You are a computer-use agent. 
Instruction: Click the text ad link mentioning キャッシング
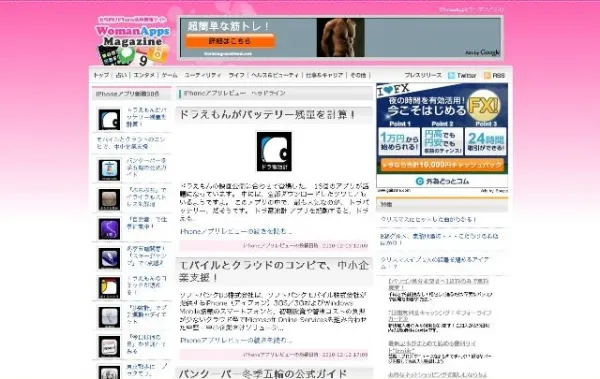point(440,315)
